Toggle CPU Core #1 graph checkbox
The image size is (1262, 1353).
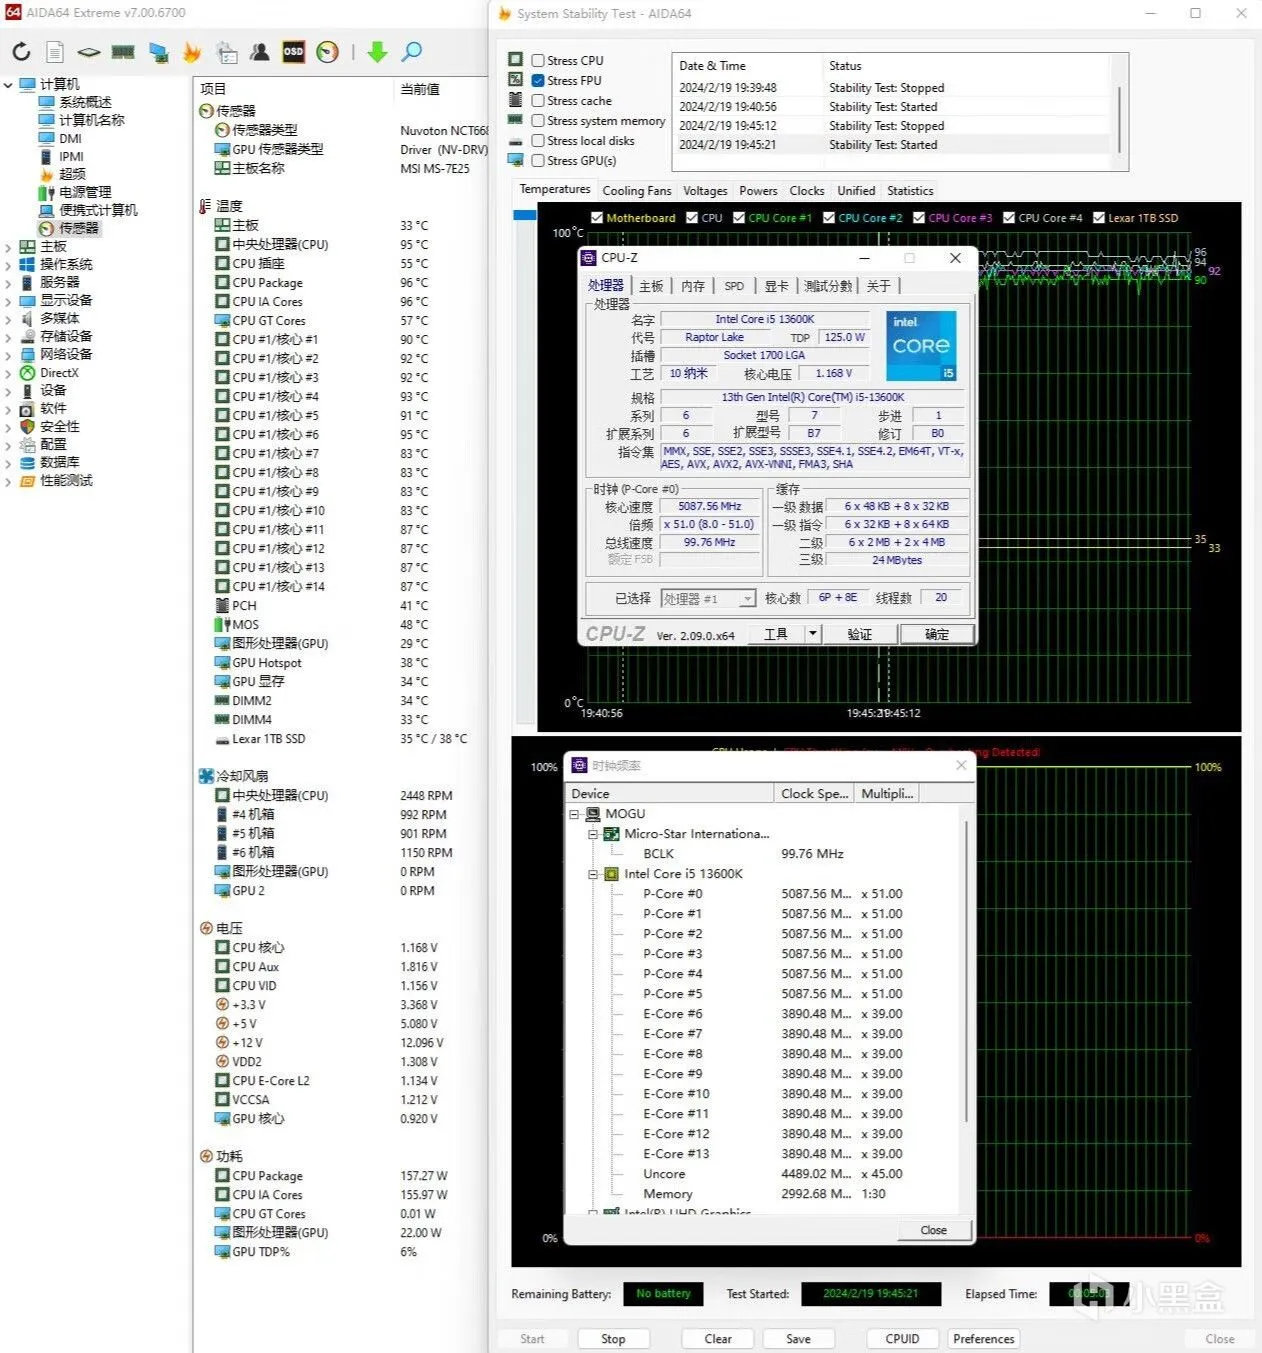739,217
